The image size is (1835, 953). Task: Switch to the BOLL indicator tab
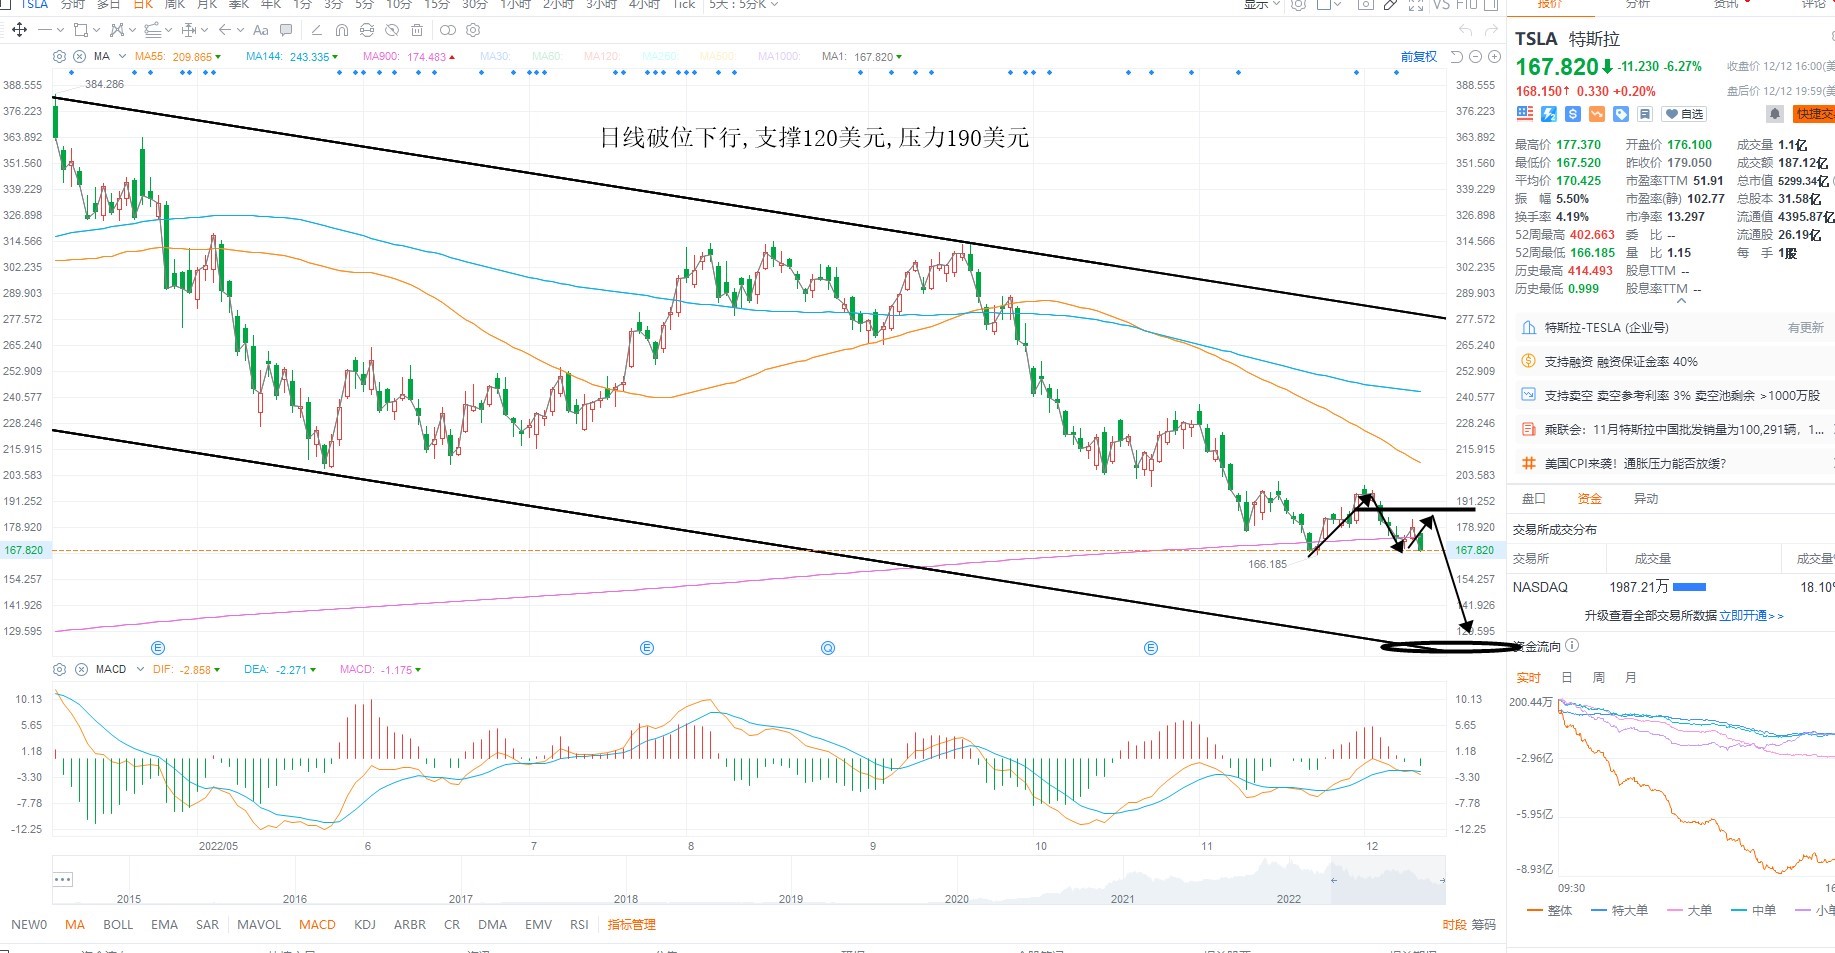[118, 925]
